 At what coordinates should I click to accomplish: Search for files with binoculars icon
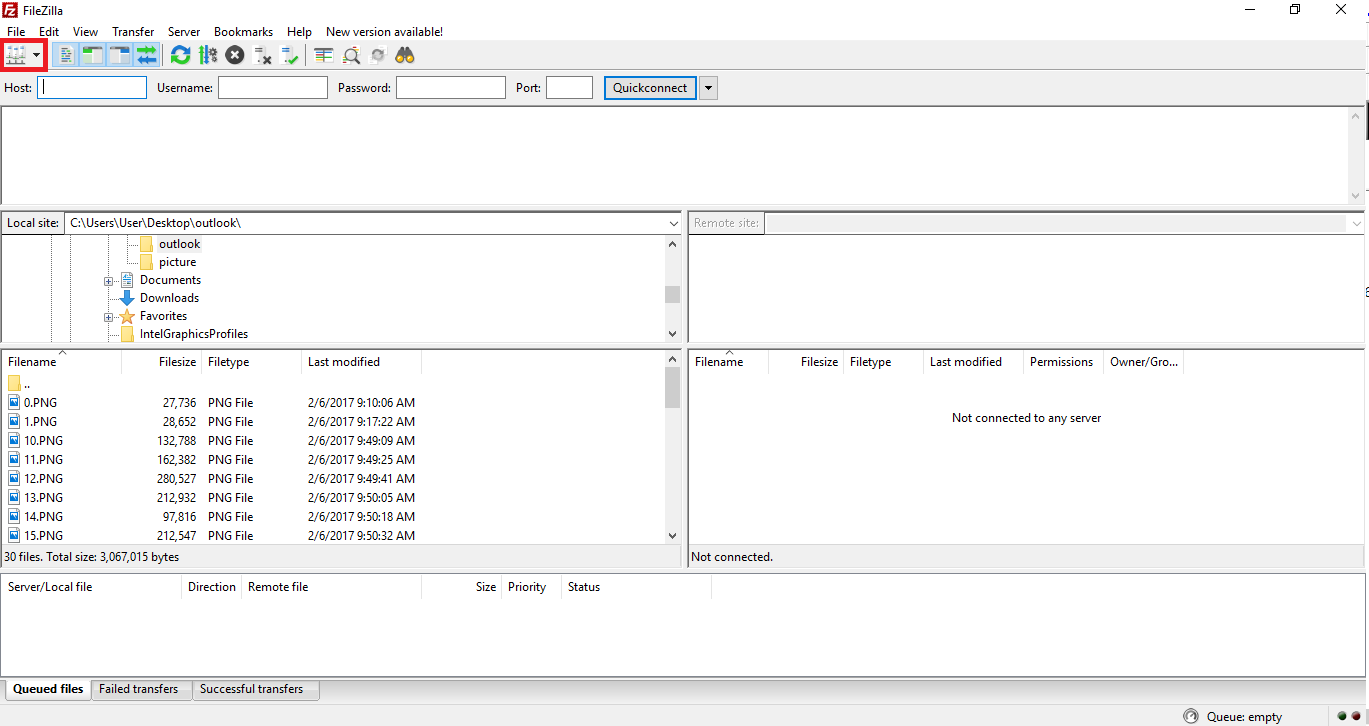405,55
